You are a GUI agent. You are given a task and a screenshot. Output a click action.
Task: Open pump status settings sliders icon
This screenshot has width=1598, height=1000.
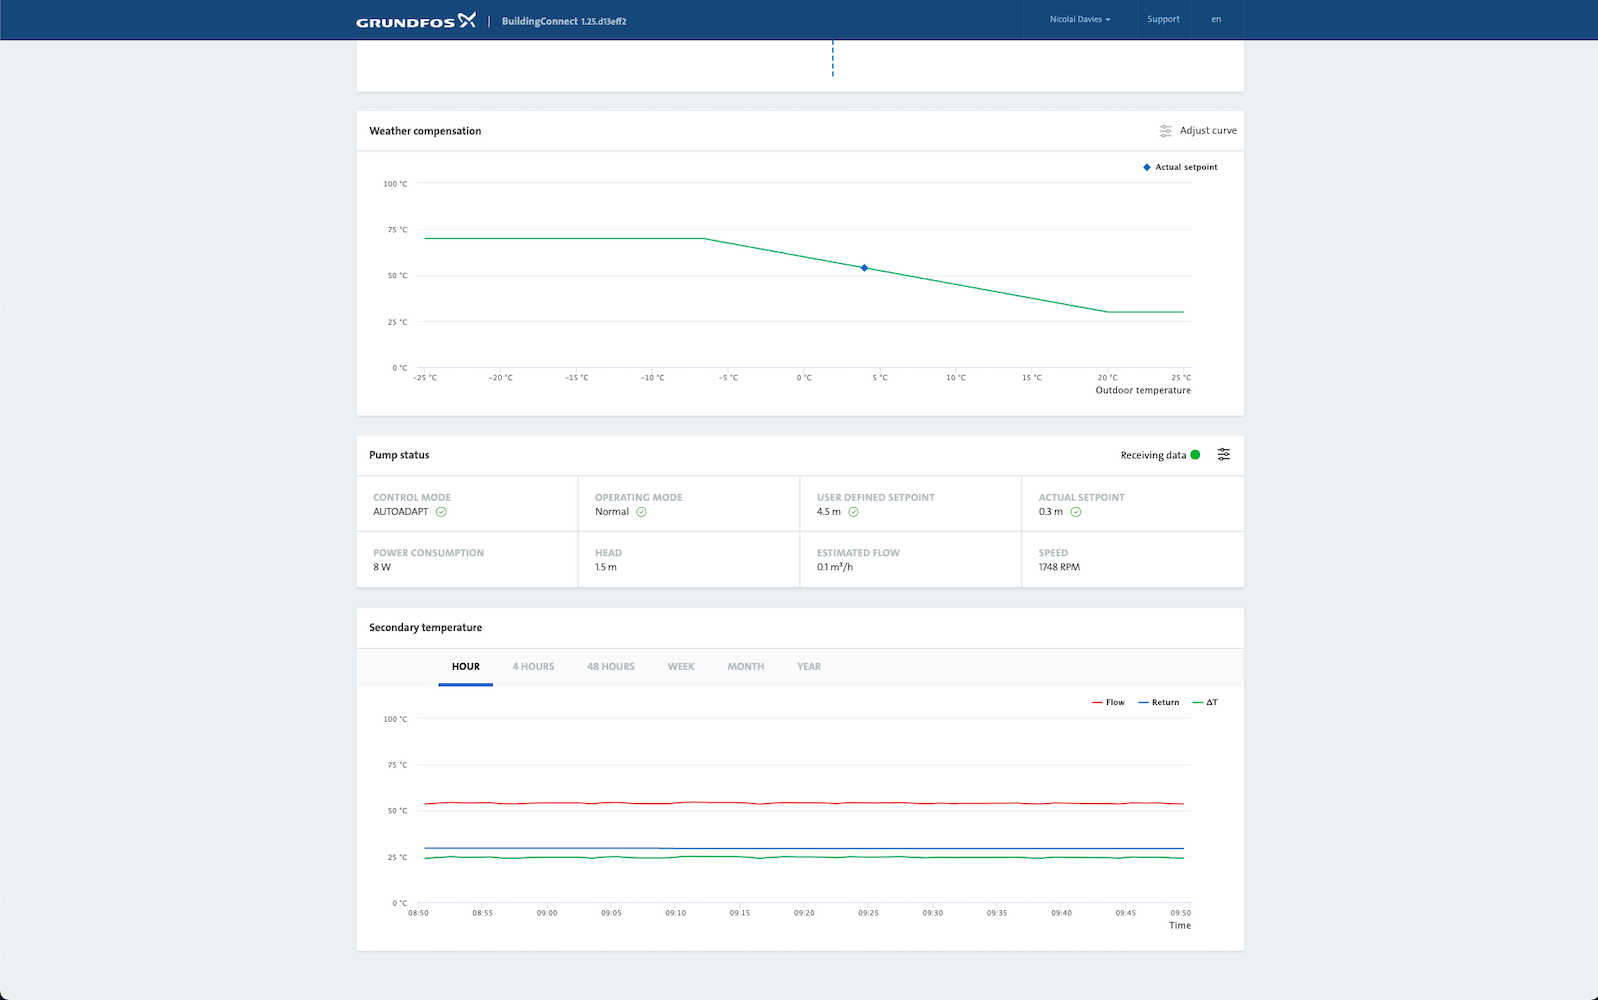[1223, 455]
